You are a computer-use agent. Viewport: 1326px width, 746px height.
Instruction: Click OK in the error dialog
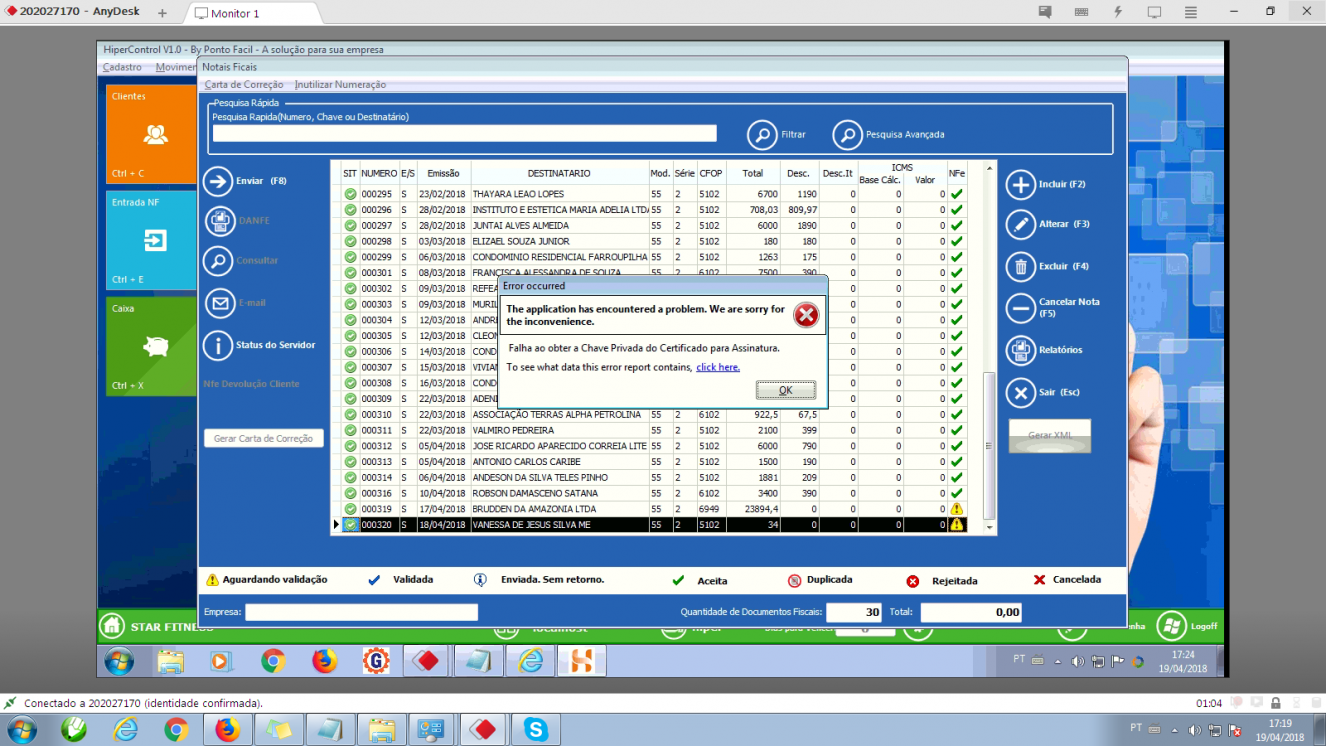(785, 390)
